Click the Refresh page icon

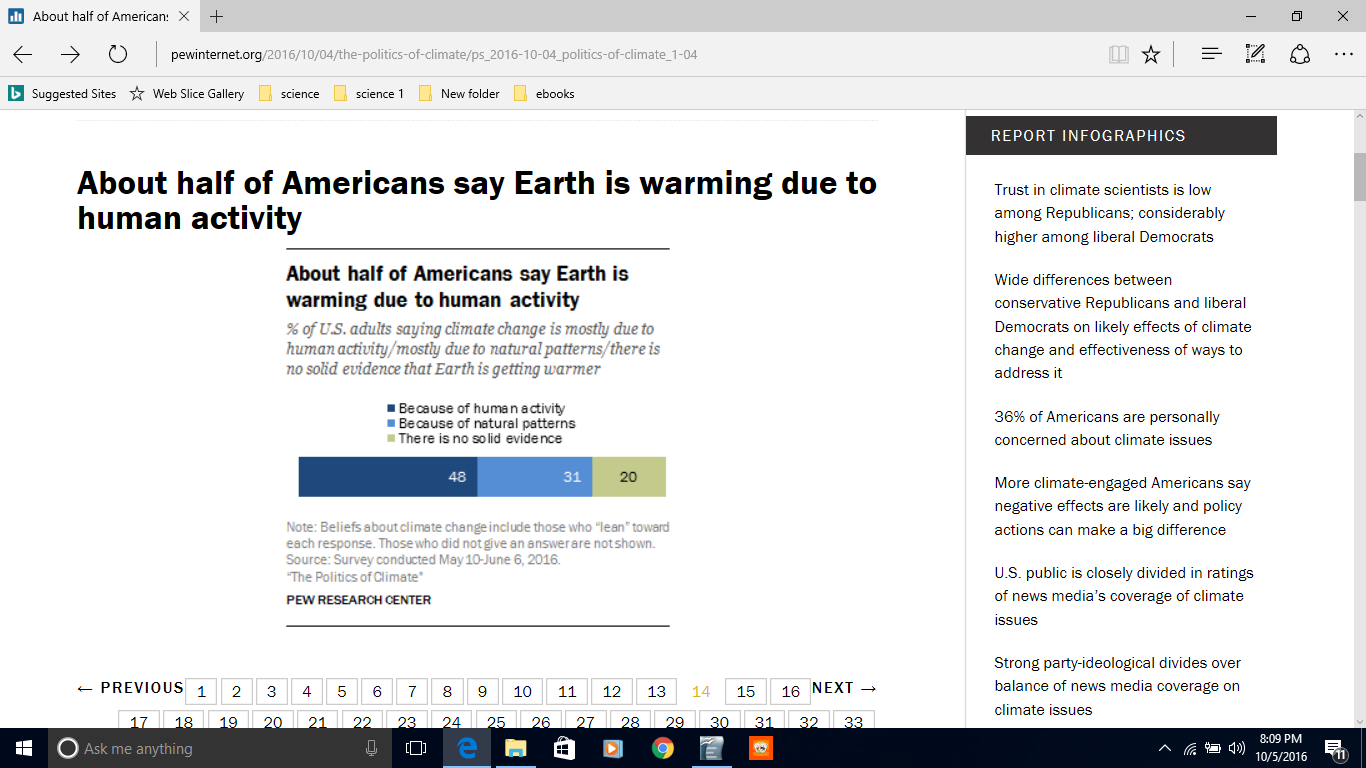(x=117, y=54)
